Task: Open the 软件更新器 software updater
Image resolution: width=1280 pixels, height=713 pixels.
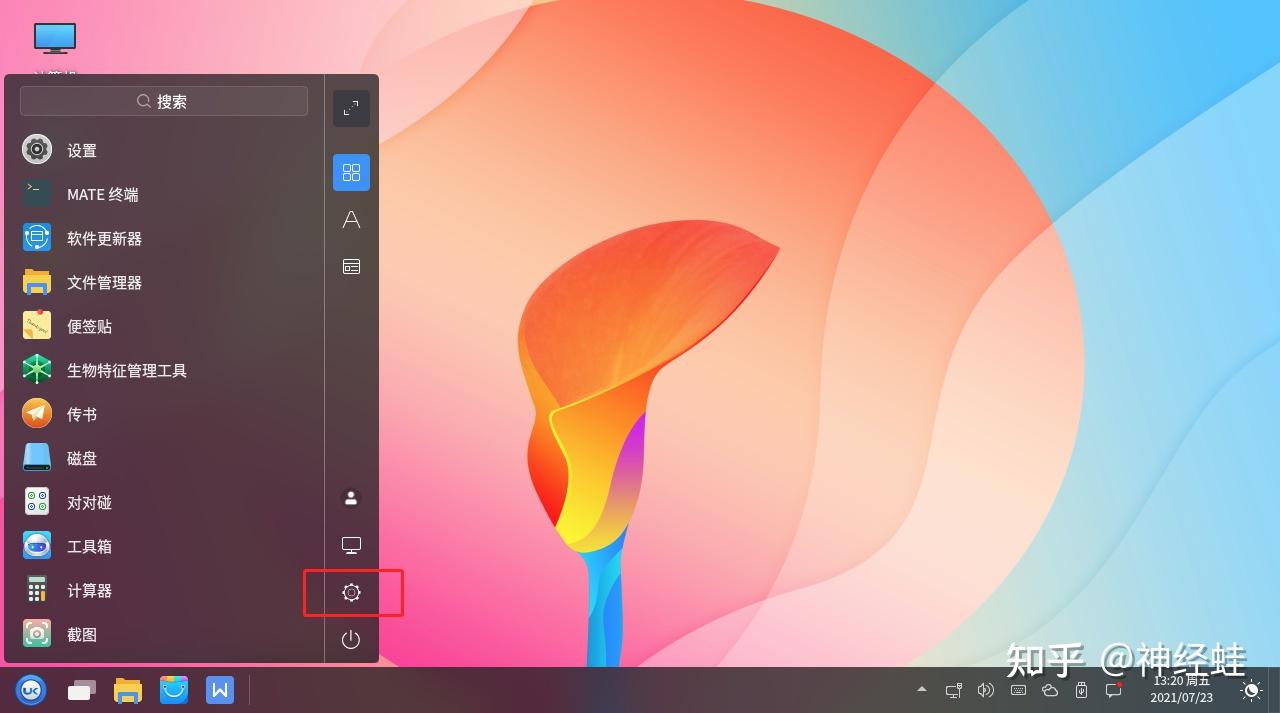Action: tap(105, 238)
